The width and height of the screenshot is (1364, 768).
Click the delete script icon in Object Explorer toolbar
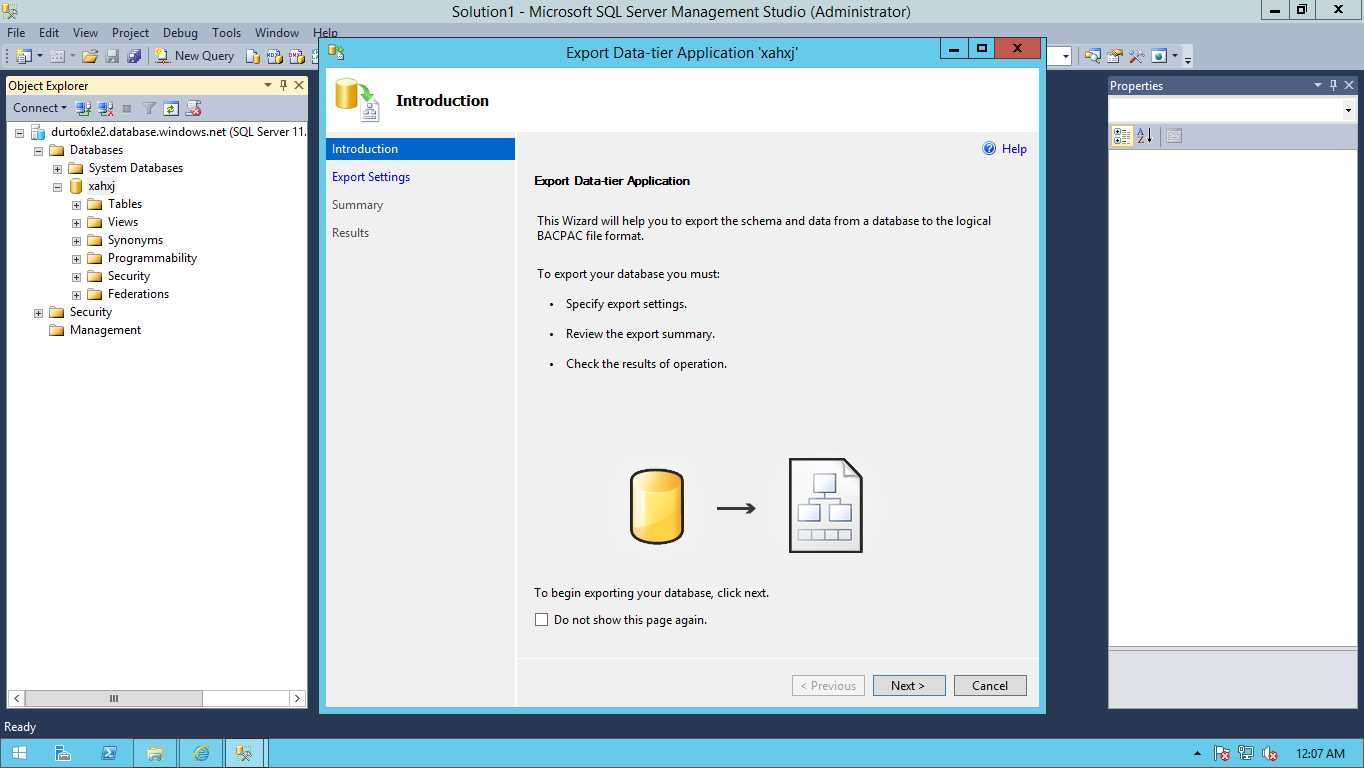193,108
